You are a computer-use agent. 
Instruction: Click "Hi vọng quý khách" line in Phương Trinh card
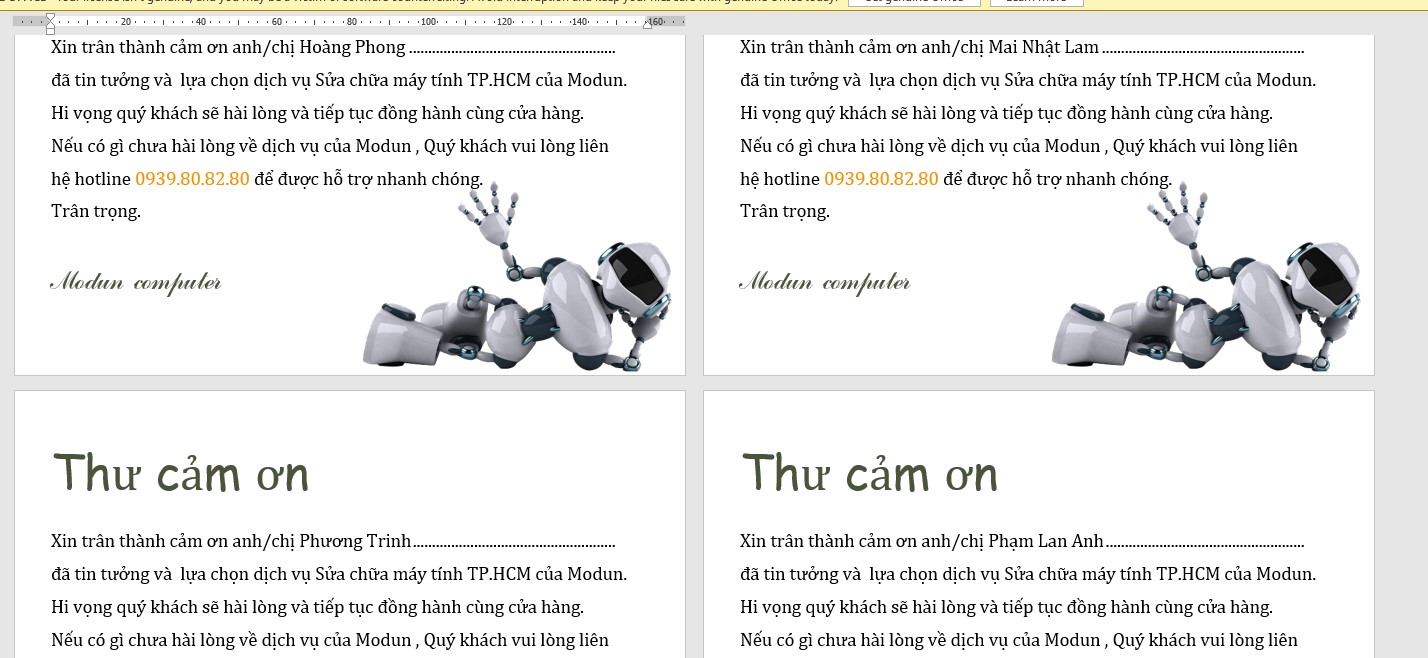coord(317,608)
